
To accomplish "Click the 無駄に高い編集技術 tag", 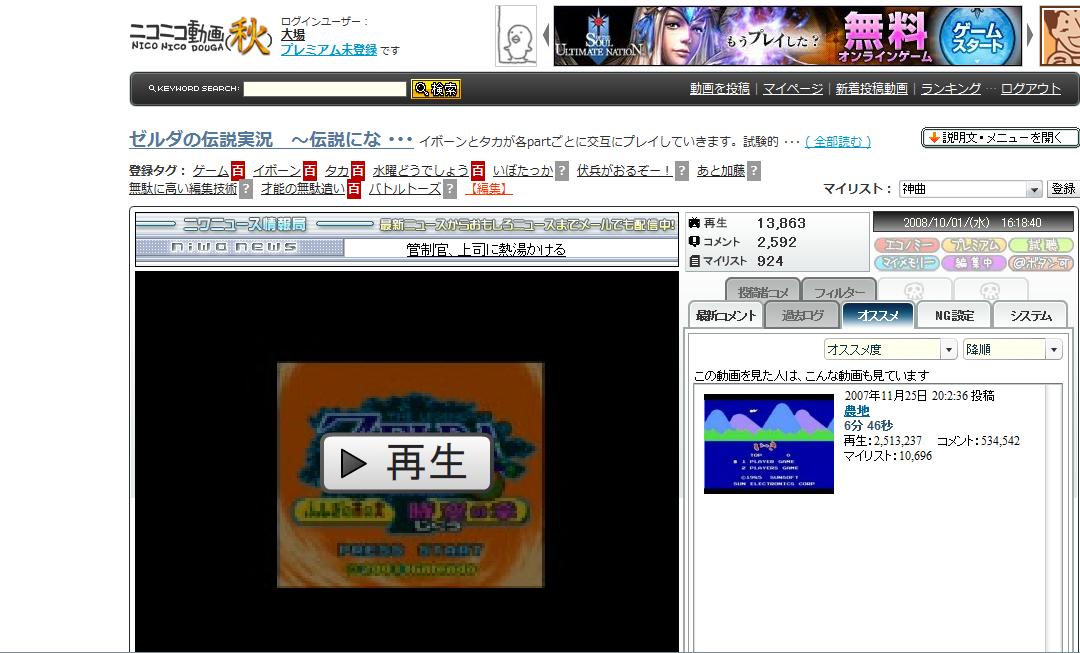I will pos(183,189).
